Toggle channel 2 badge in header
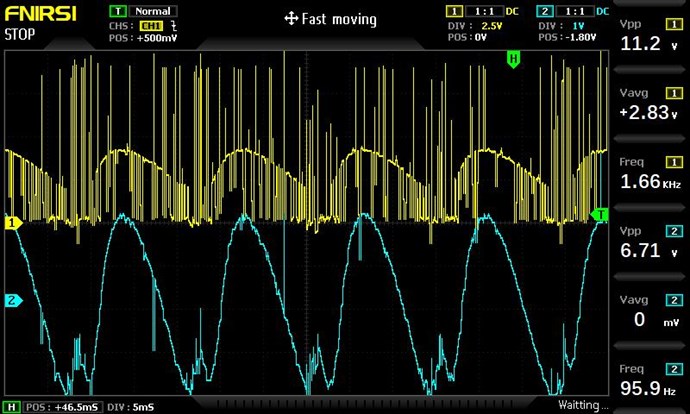The width and height of the screenshot is (690, 414). tap(543, 10)
